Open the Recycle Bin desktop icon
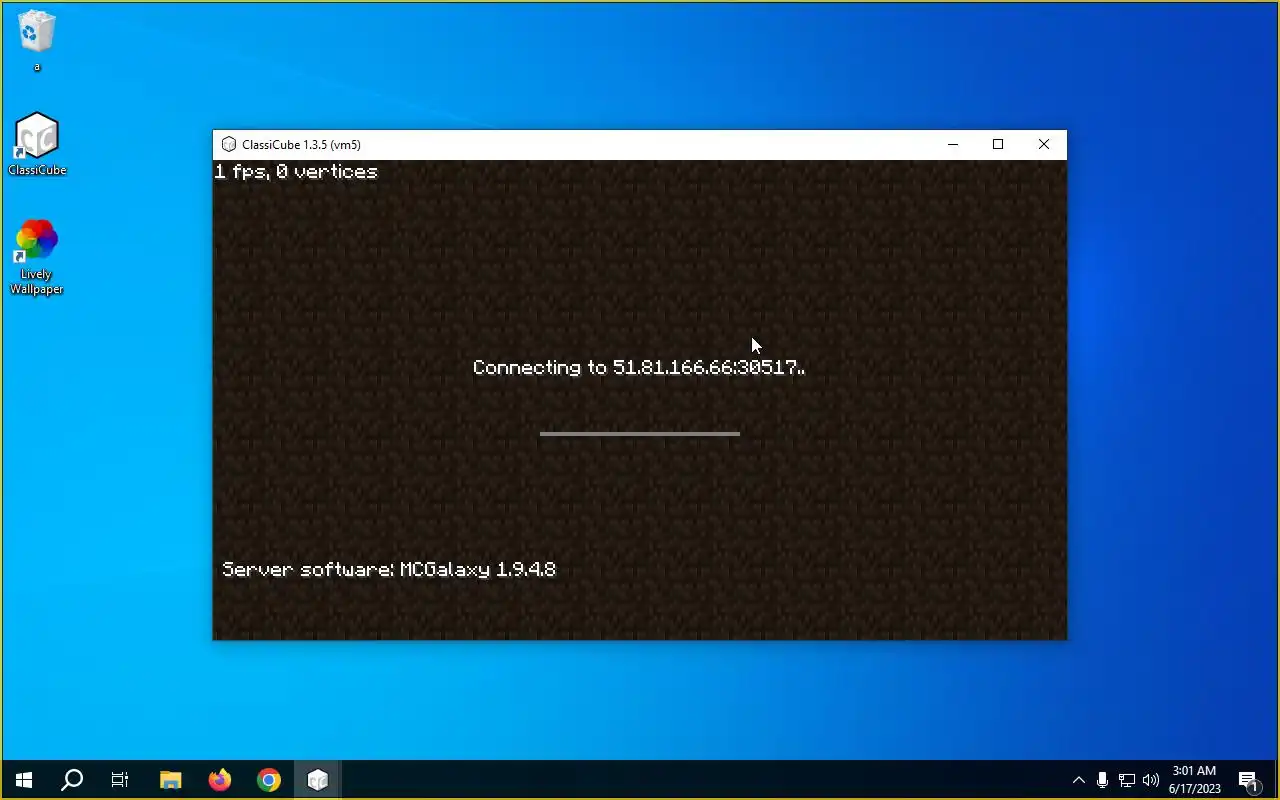 (x=37, y=40)
